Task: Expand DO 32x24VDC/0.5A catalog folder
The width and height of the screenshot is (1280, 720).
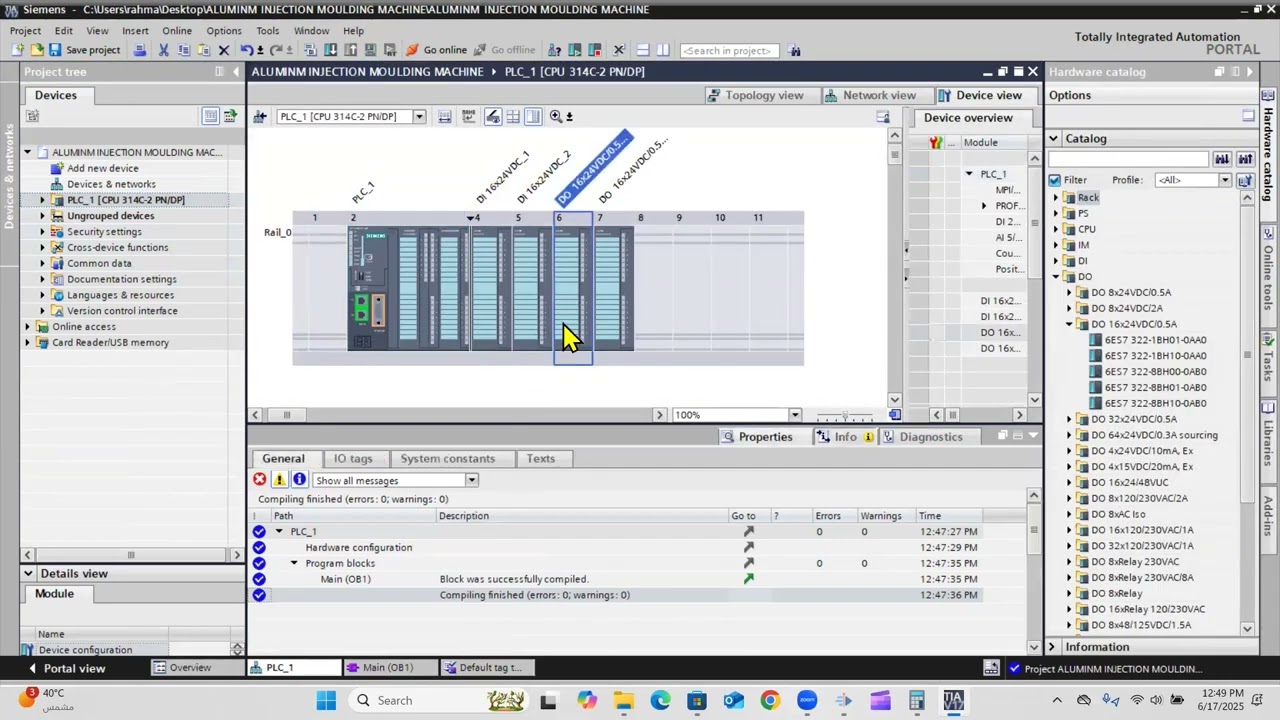Action: (x=1069, y=419)
